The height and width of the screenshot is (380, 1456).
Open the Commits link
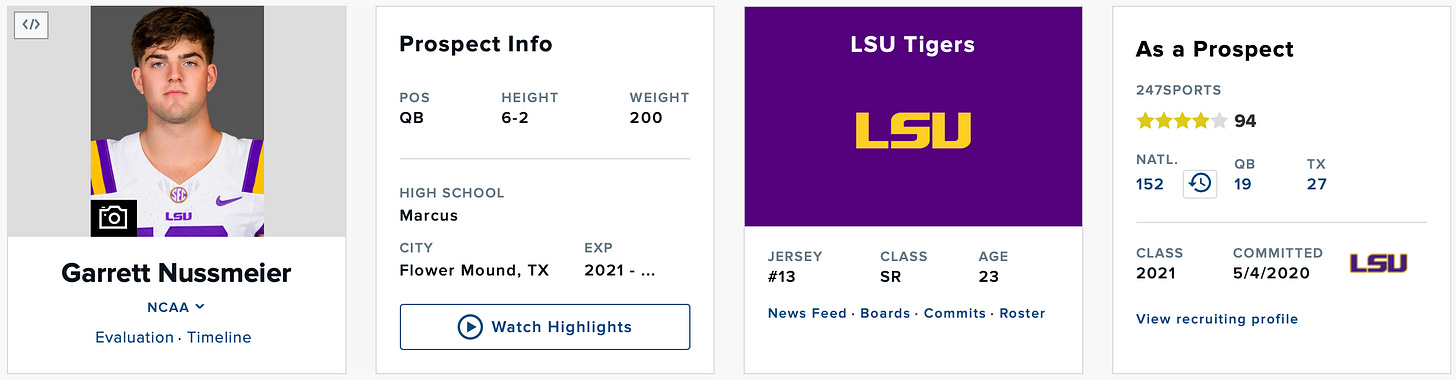(955, 313)
